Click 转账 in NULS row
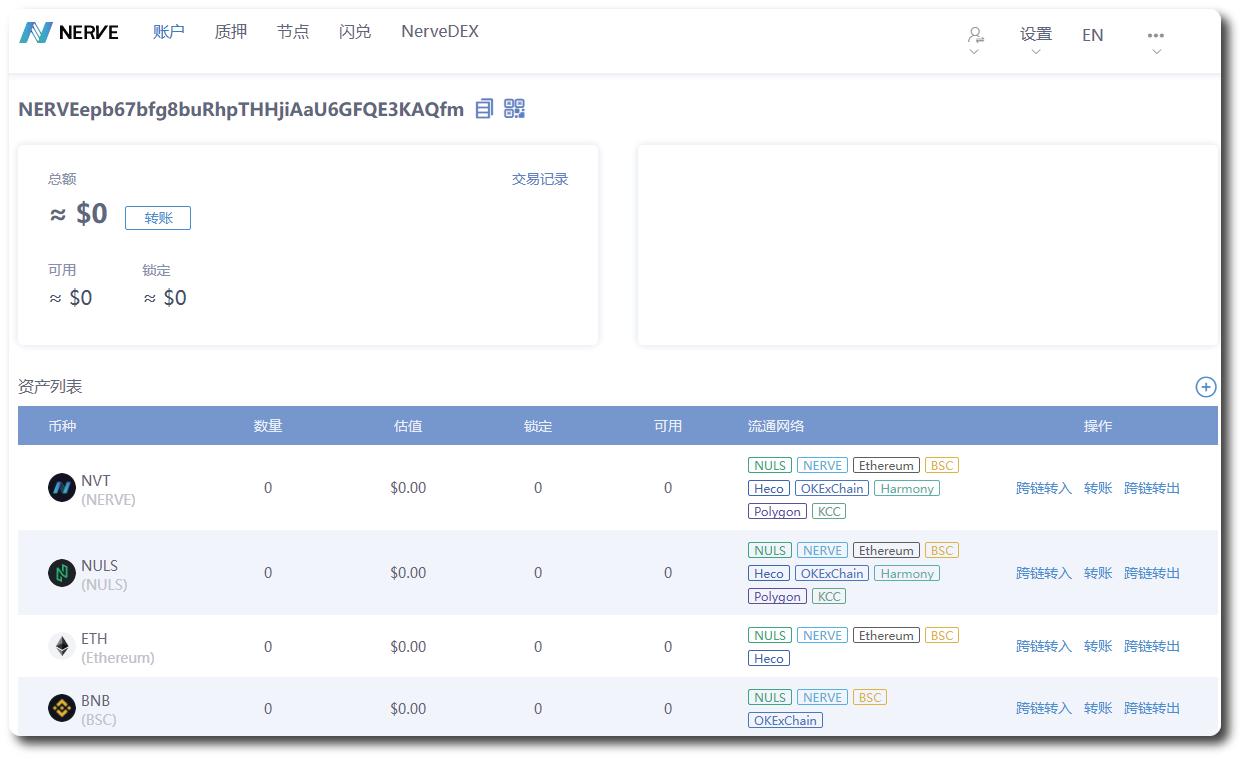 tap(1098, 573)
